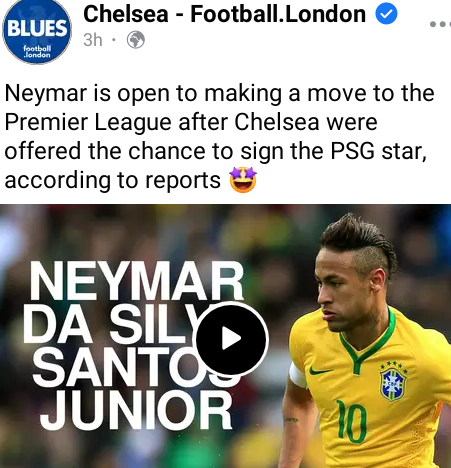Click the number 10 on the shirt
Viewport: 451px width, 468px height.
351,421
